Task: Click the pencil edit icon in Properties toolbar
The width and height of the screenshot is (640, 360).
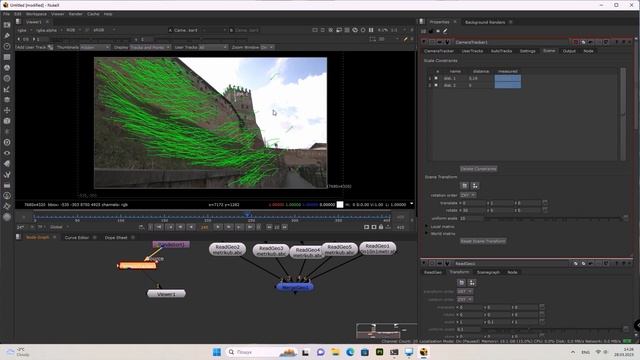Action: 445,31
